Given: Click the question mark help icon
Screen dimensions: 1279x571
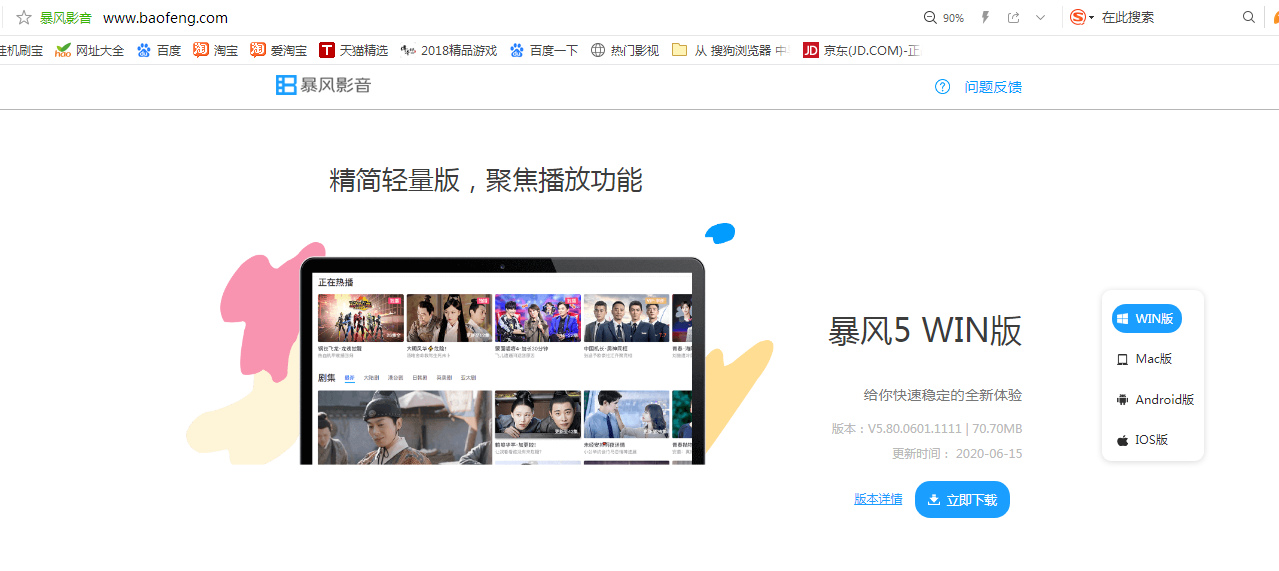Looking at the screenshot, I should 942,87.
